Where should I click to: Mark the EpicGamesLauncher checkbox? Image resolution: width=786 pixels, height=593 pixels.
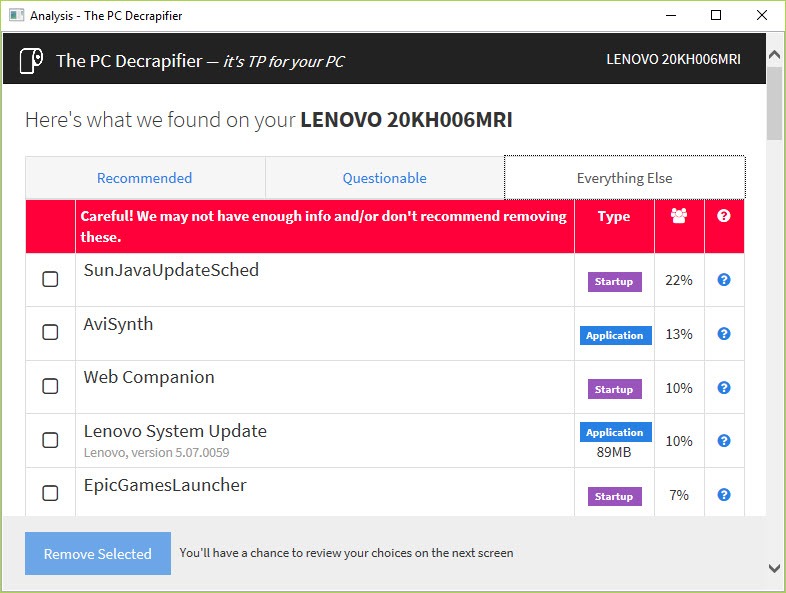pos(50,493)
